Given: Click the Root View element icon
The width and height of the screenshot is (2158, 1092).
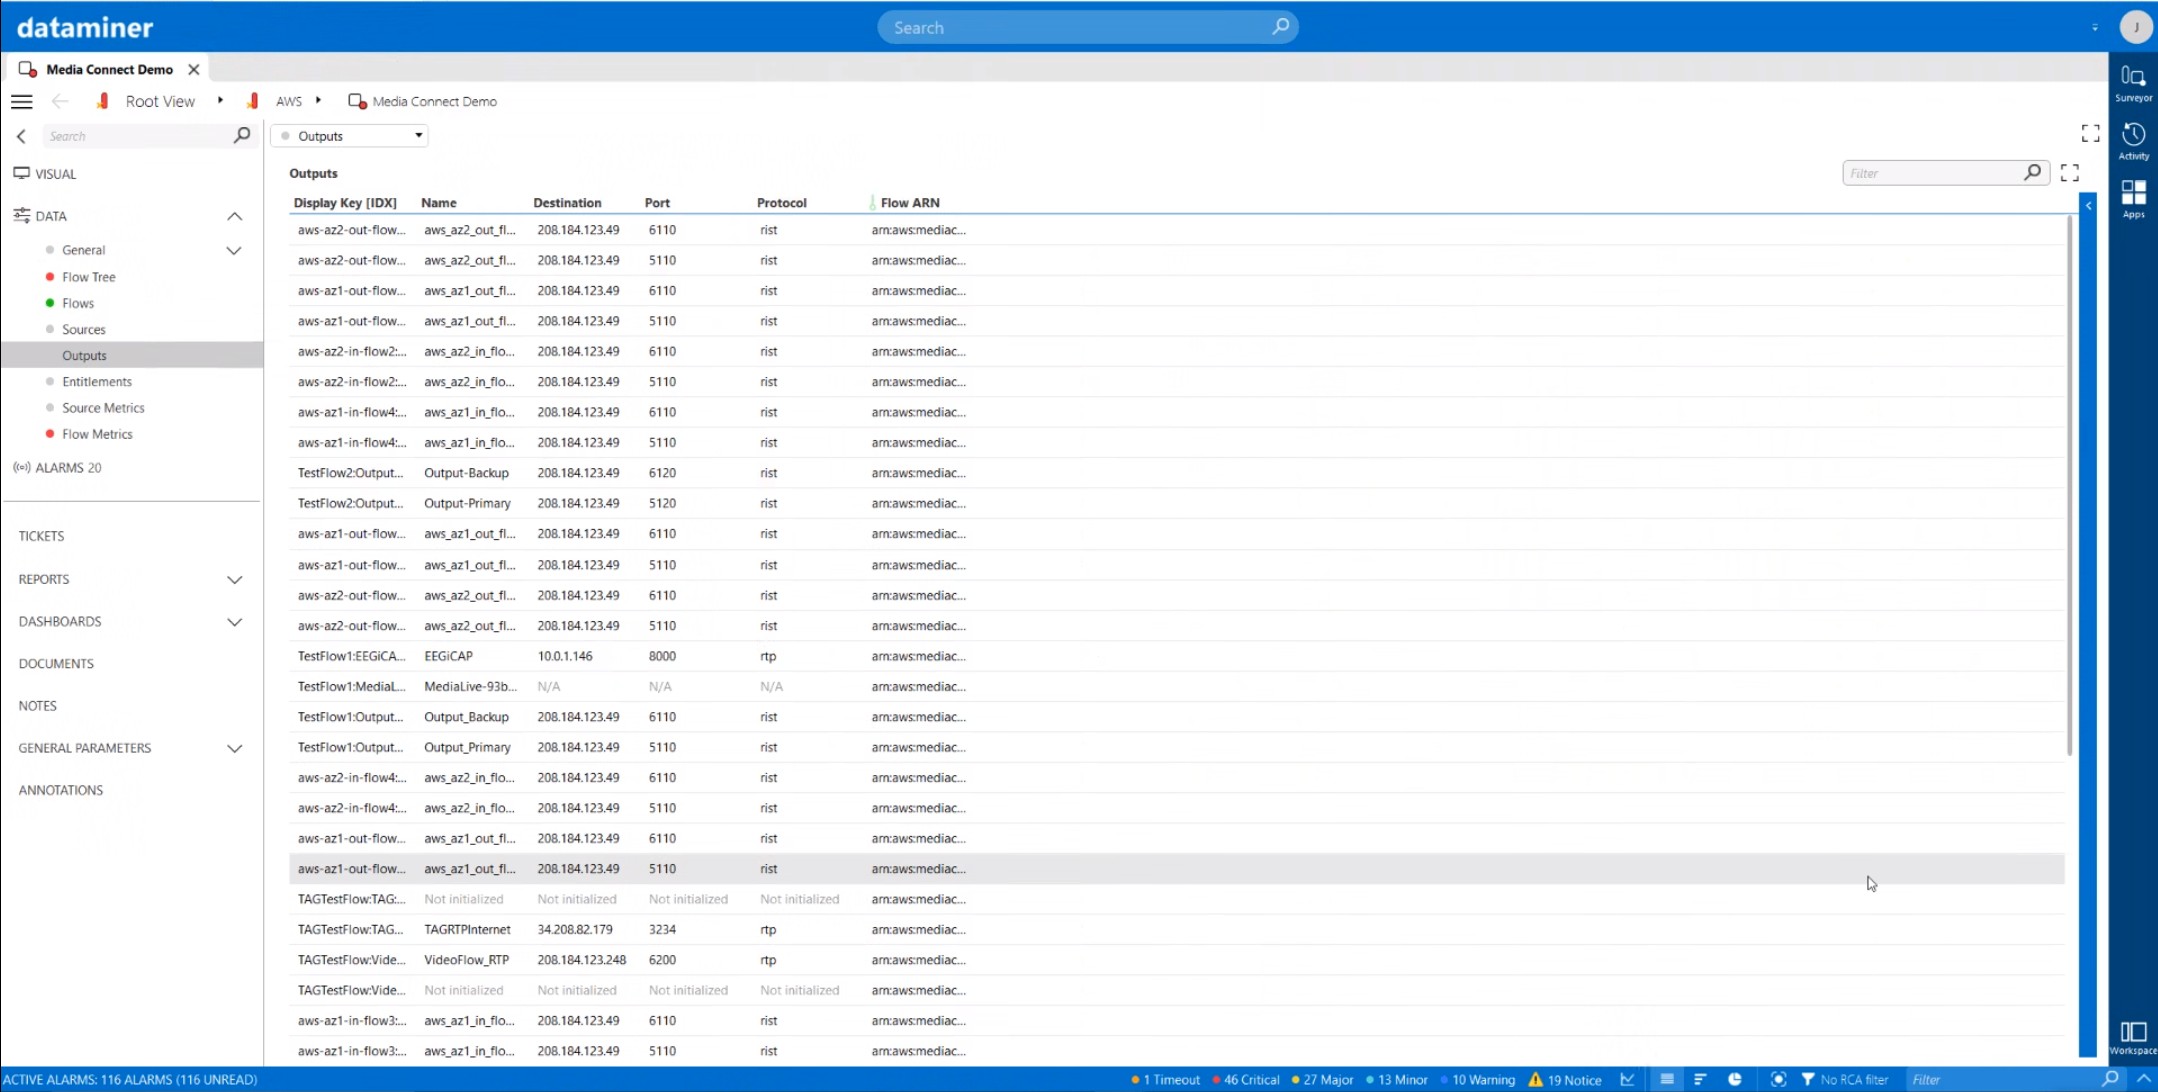Looking at the screenshot, I should pyautogui.click(x=102, y=101).
